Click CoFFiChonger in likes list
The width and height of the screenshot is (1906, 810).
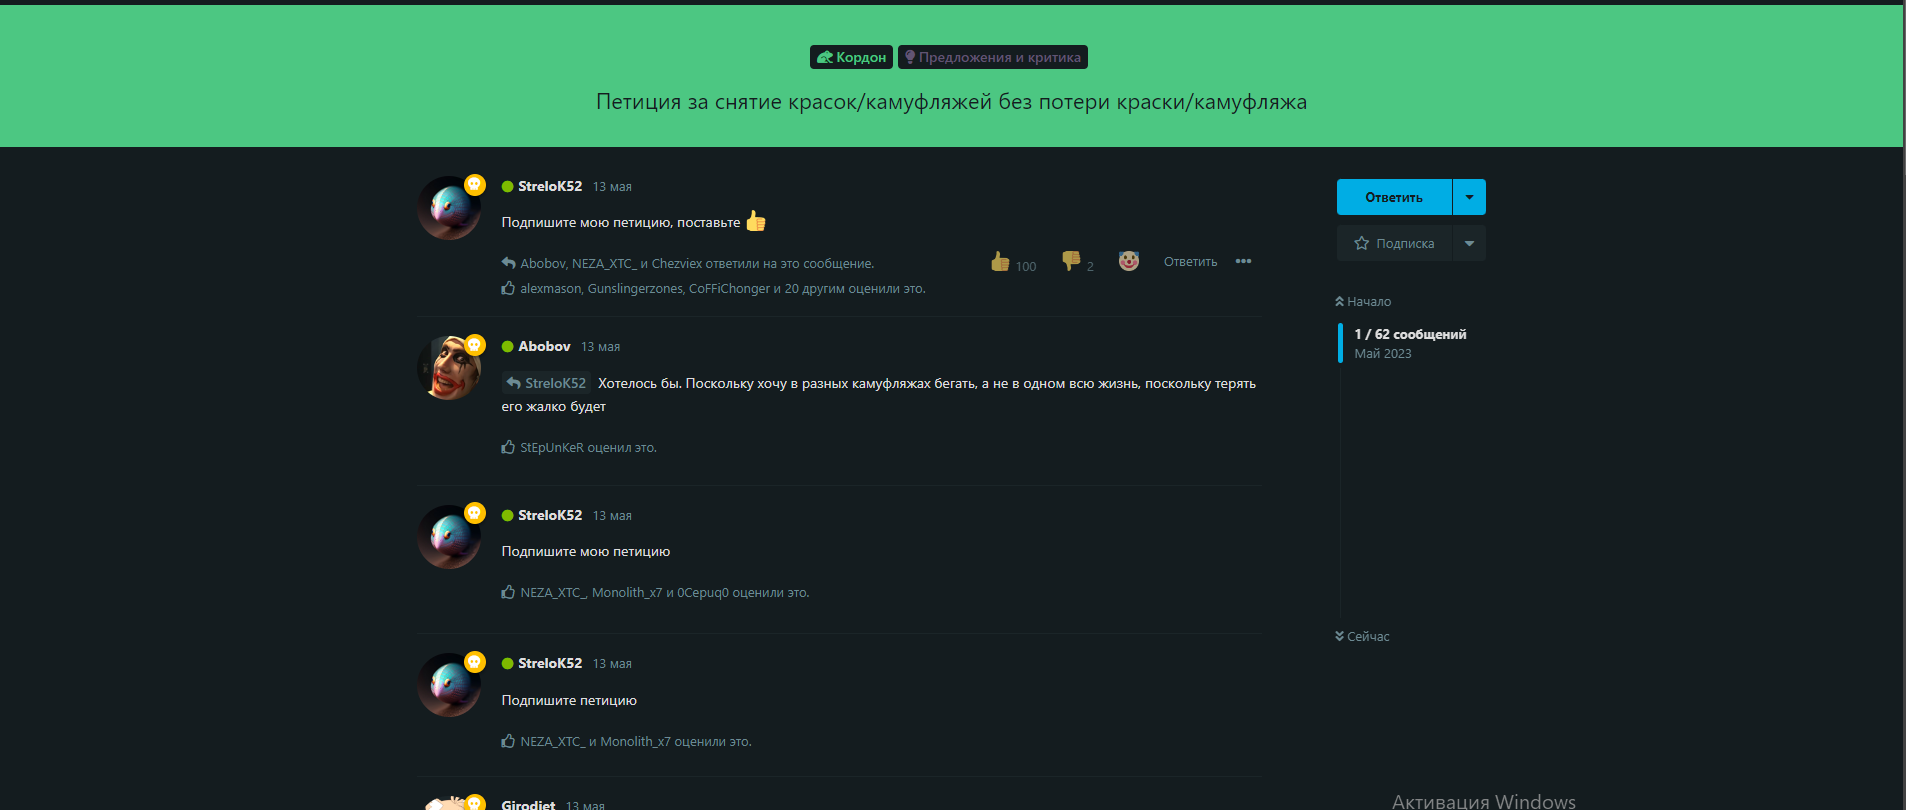click(729, 288)
